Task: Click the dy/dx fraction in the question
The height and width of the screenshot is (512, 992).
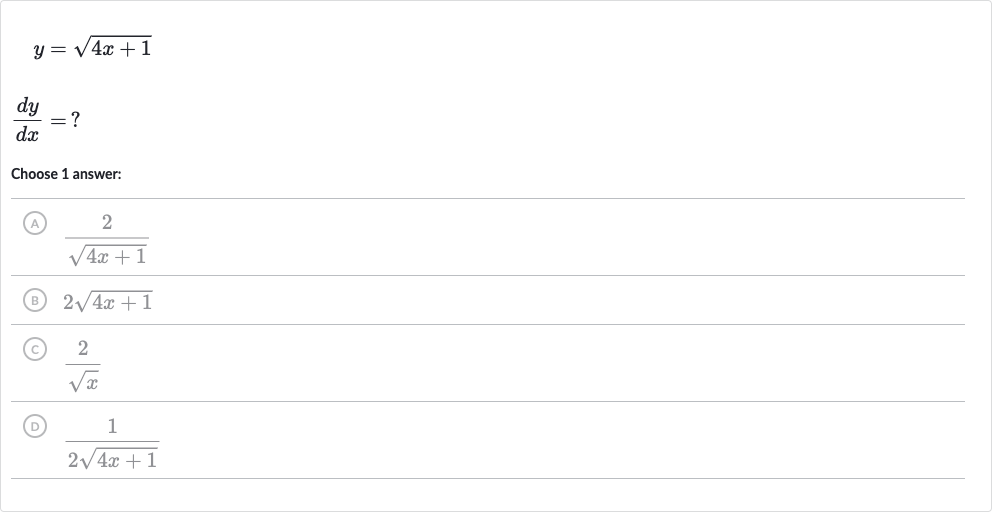Action: [28, 120]
